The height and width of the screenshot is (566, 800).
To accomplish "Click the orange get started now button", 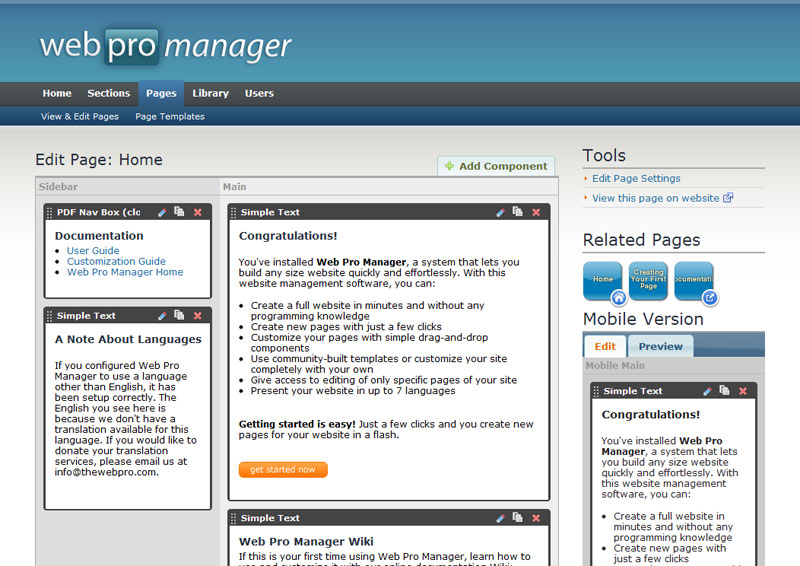I will click(x=283, y=470).
